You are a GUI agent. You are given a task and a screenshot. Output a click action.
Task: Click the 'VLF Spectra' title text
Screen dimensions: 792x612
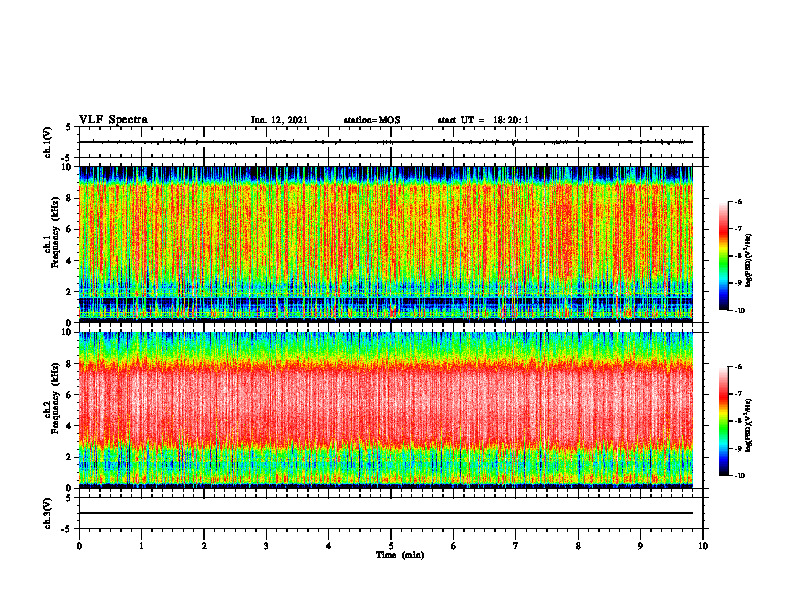113,120
